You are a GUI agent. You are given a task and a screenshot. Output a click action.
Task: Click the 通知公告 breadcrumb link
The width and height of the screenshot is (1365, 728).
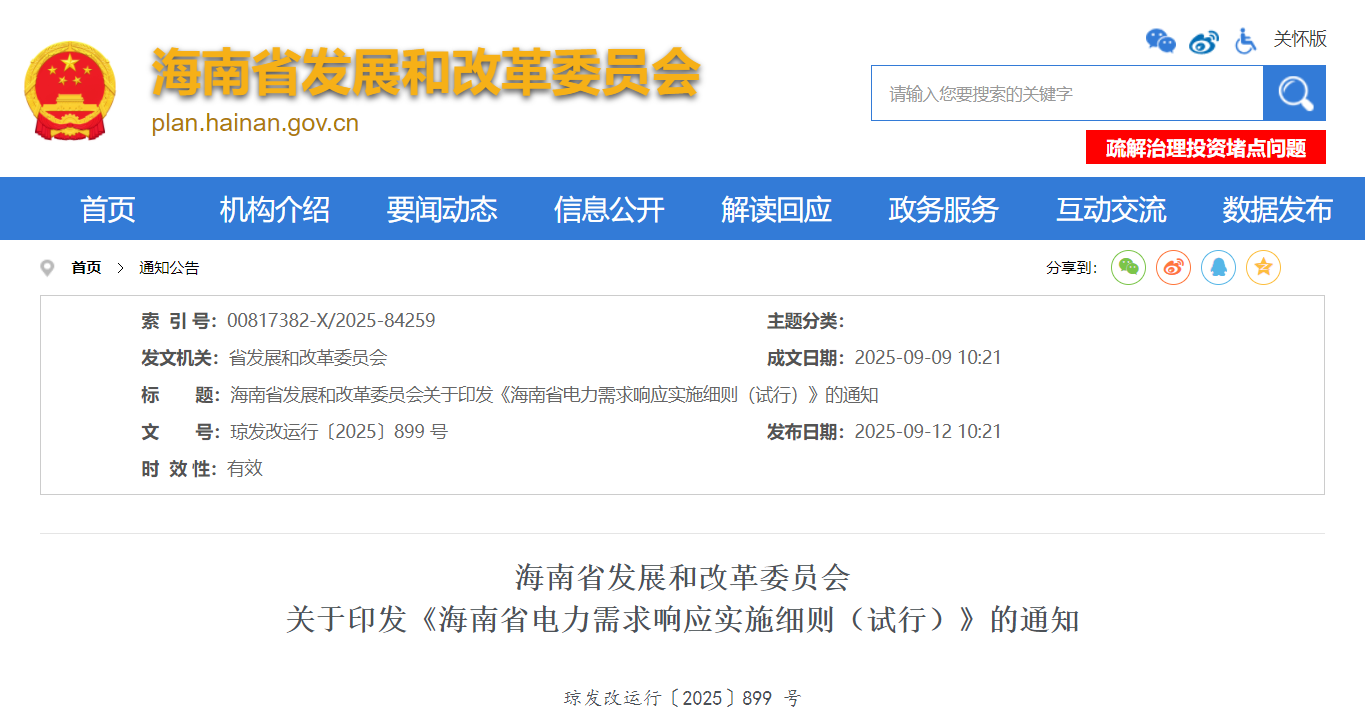coord(169,268)
